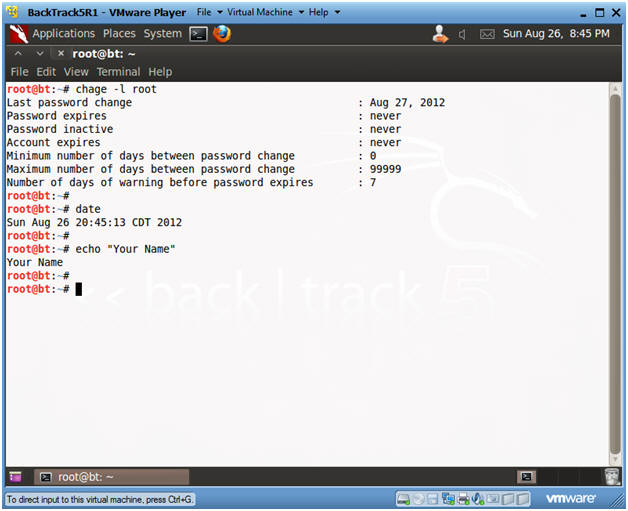Click the 'Number of days of warning' line
Screen dimensions: 628x511
[191, 183]
